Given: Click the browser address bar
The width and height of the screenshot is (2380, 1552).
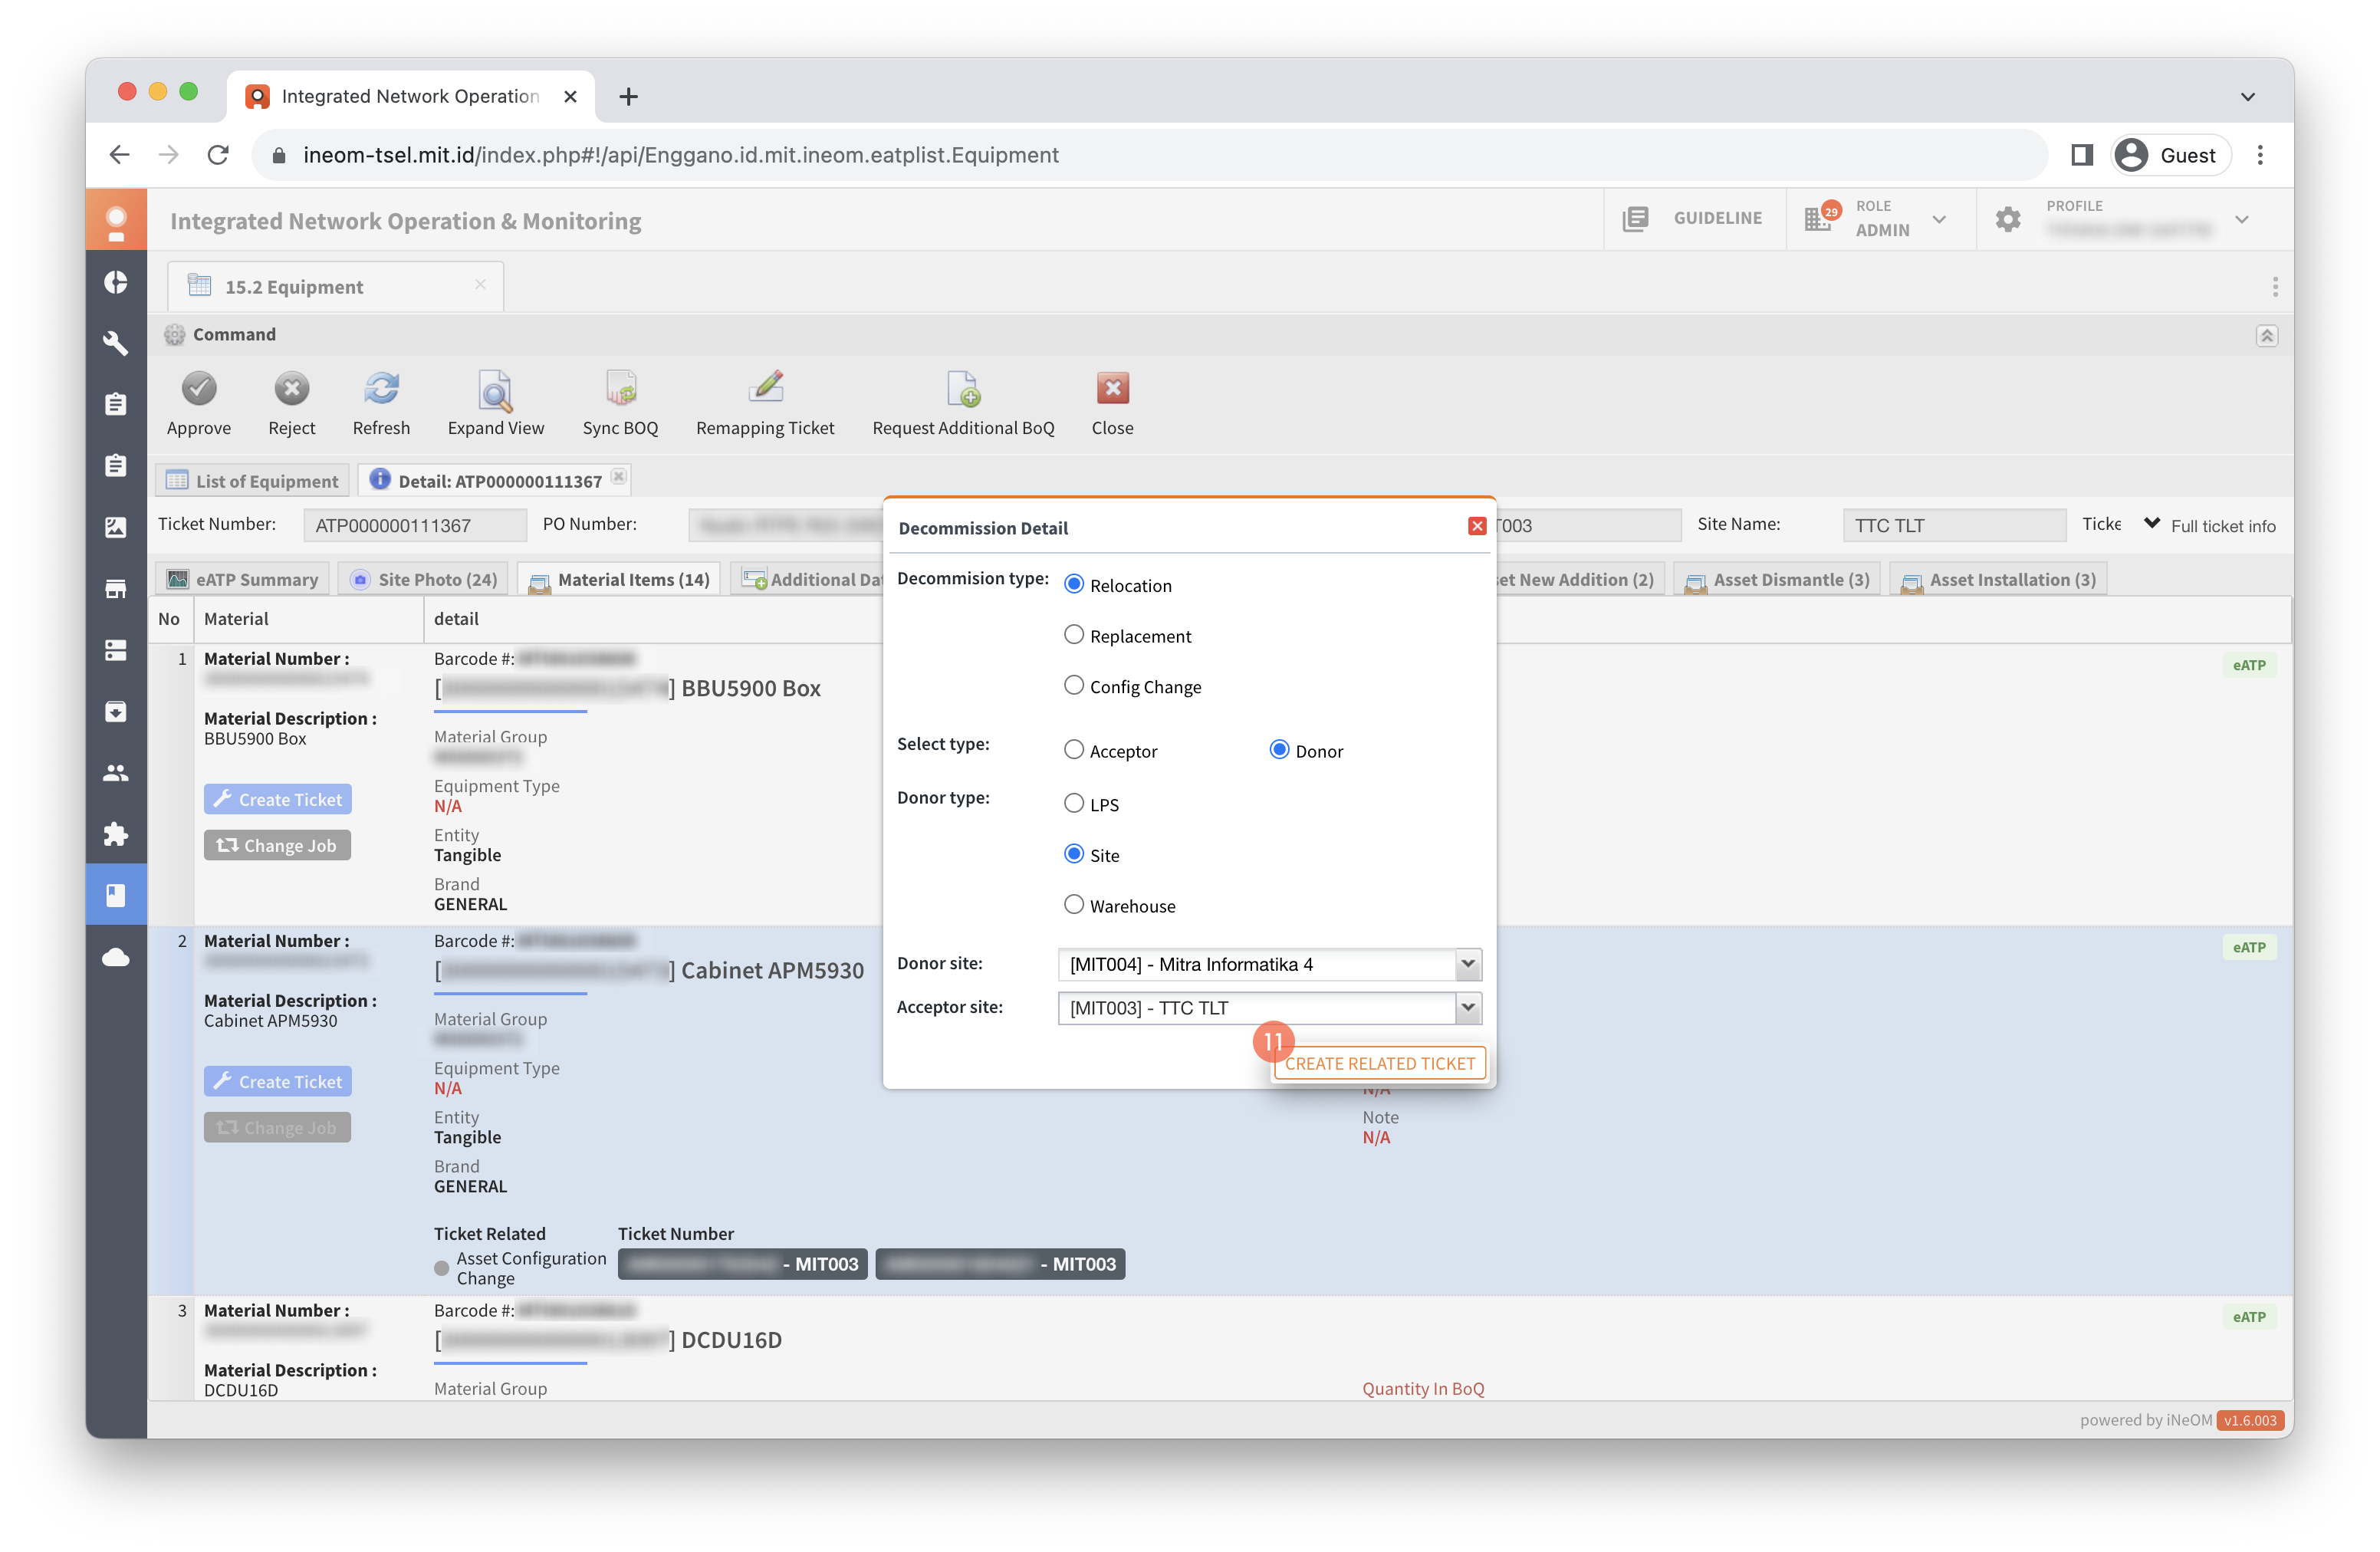Looking at the screenshot, I should coord(1149,155).
